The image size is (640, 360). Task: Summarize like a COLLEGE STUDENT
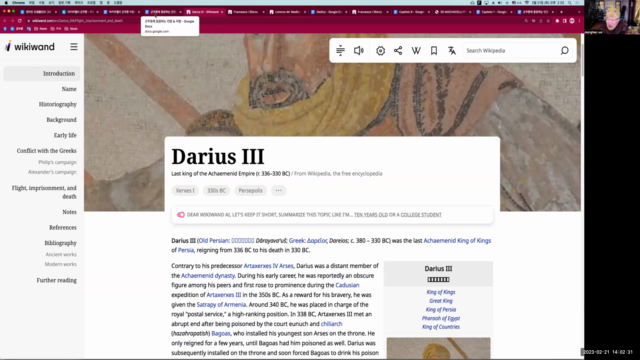point(421,215)
